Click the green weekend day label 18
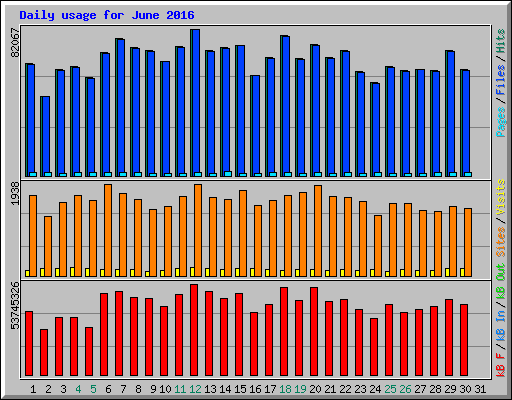512x400 pixels. tap(285, 389)
